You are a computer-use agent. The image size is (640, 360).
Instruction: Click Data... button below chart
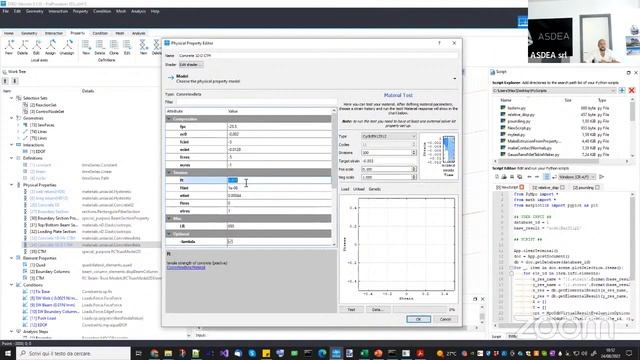tap(378, 310)
